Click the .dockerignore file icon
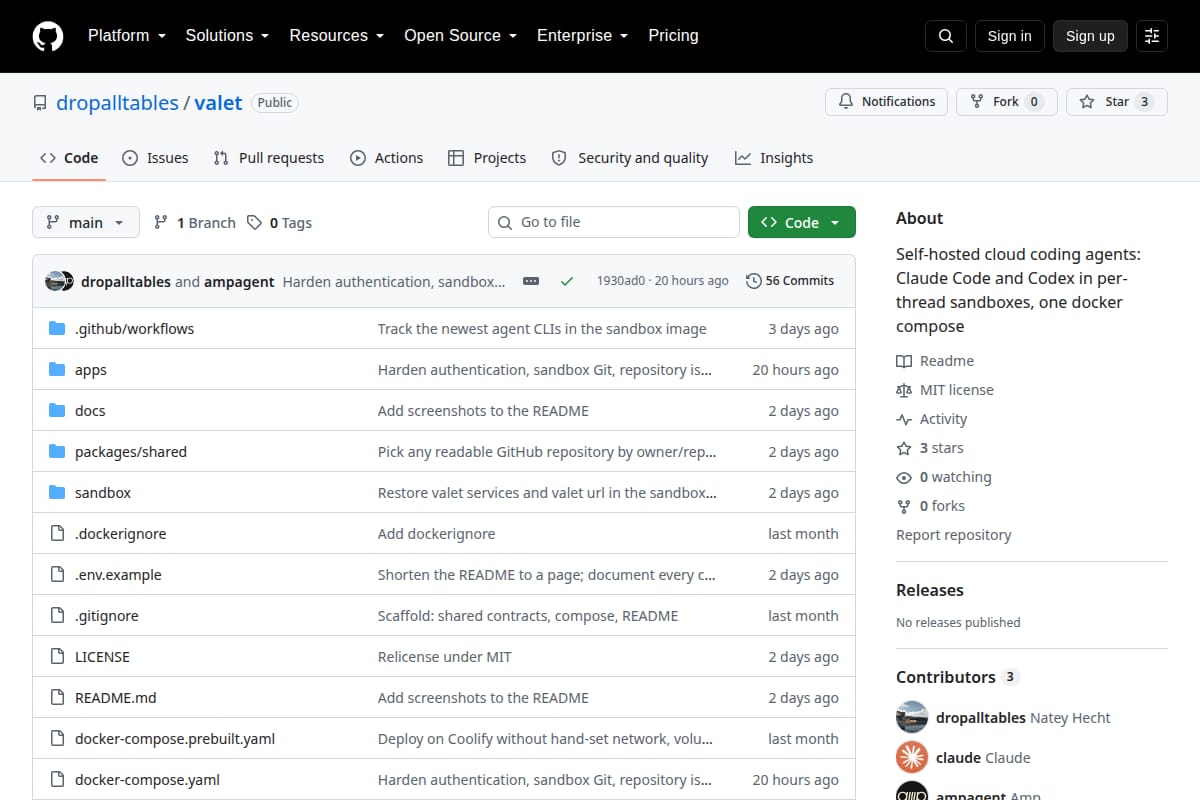 click(57, 534)
